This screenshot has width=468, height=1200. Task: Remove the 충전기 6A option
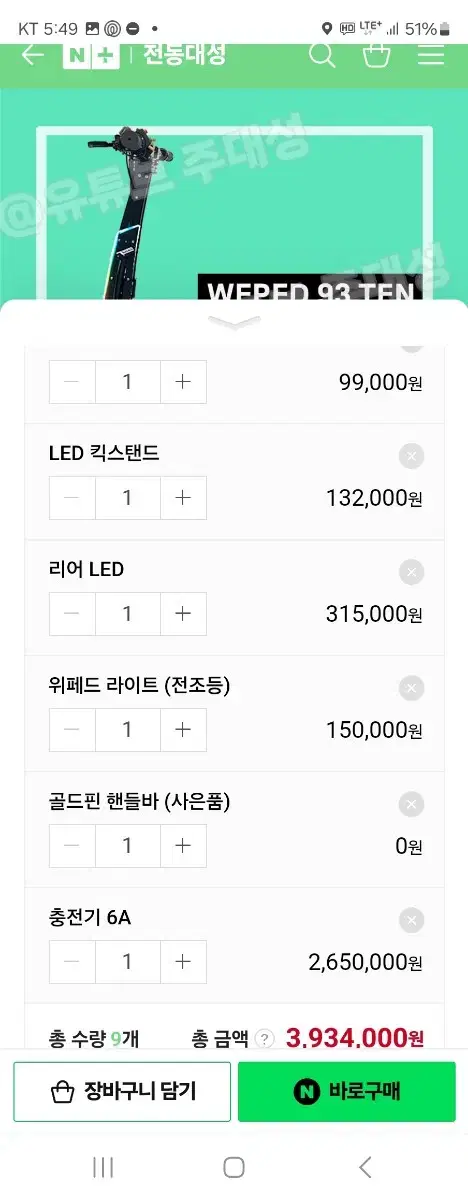point(410,920)
